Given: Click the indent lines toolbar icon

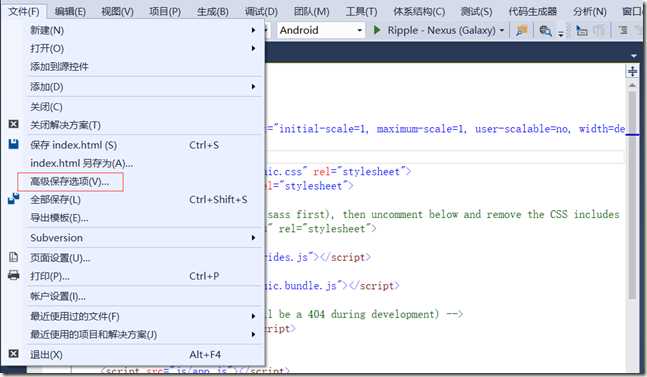Looking at the screenshot, I should pyautogui.click(x=623, y=30).
